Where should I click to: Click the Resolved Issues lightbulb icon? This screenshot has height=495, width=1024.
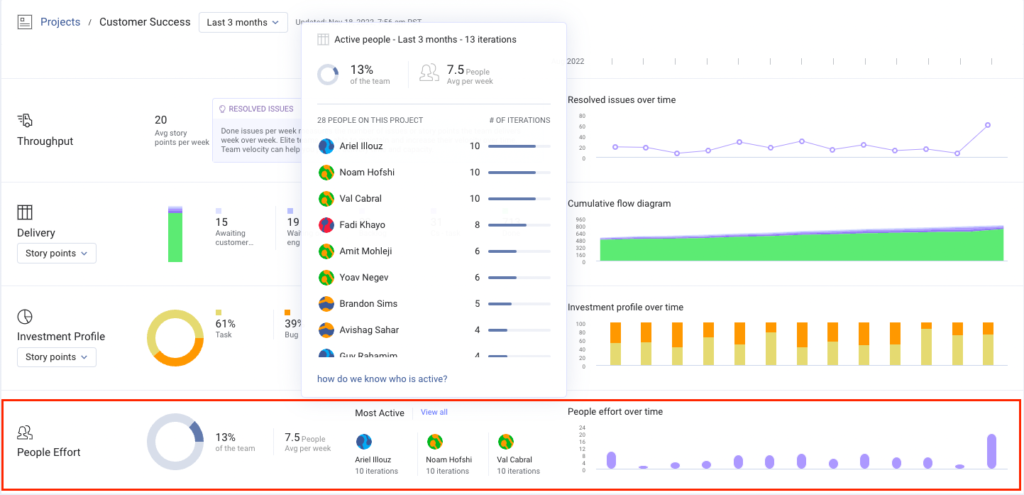coord(222,109)
